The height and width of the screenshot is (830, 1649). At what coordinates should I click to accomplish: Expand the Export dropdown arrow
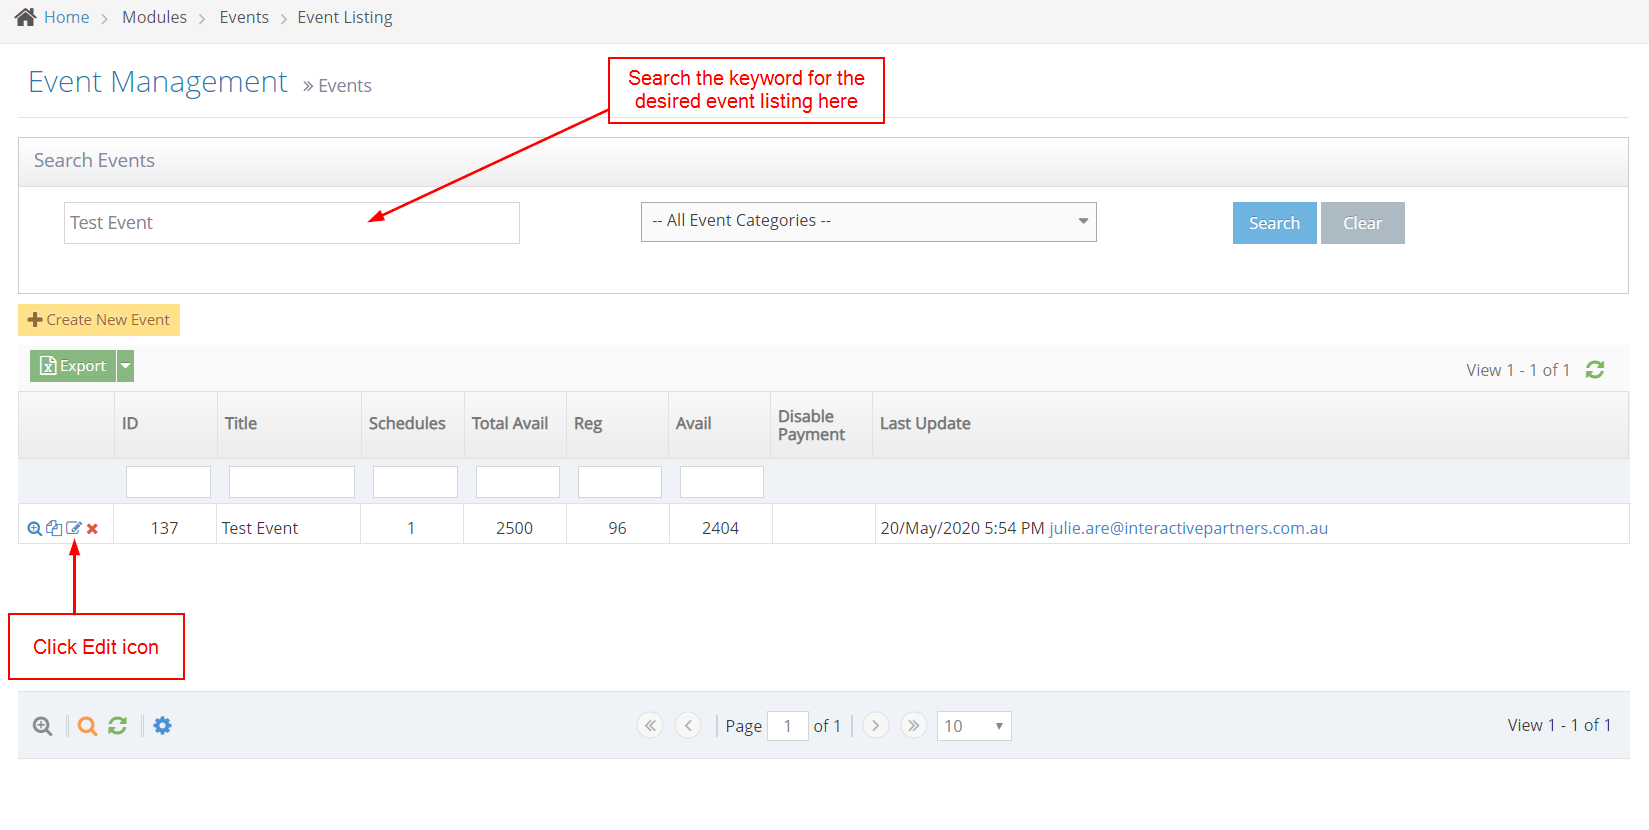click(125, 366)
